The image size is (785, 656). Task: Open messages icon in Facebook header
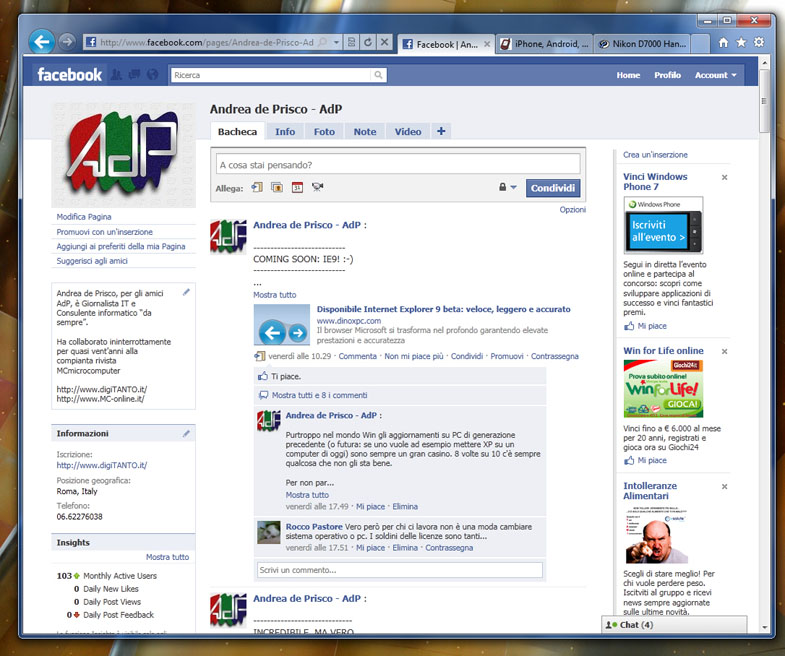pos(134,75)
